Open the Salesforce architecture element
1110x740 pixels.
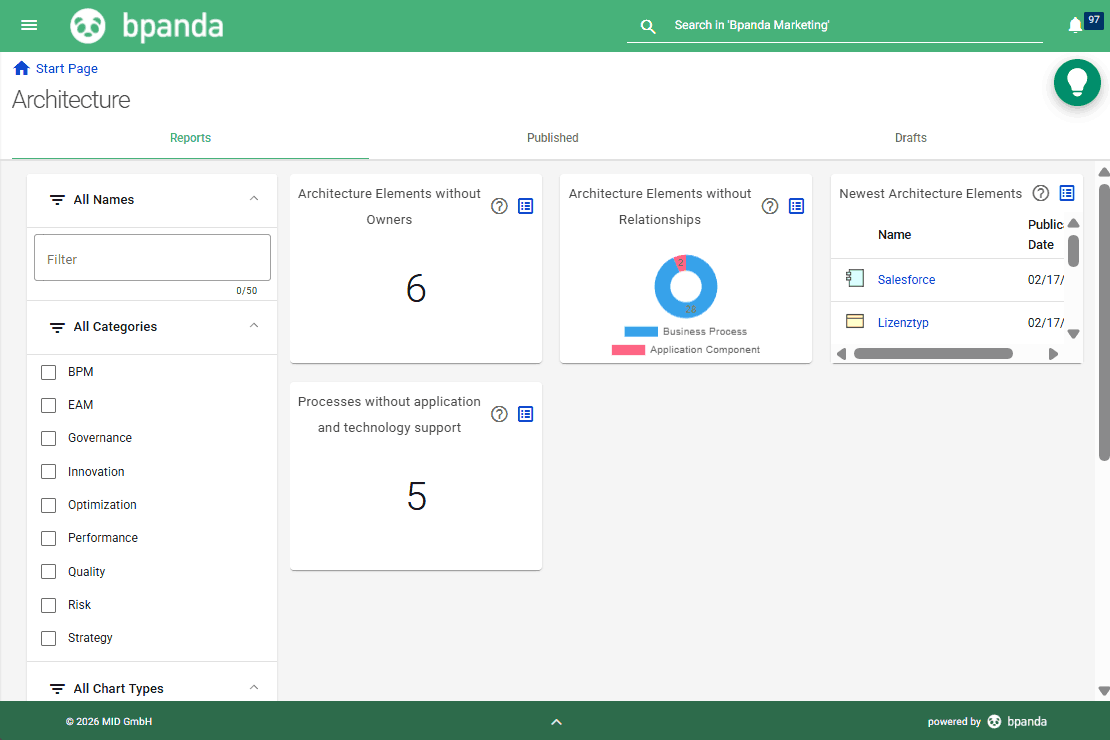pyautogui.click(x=906, y=280)
